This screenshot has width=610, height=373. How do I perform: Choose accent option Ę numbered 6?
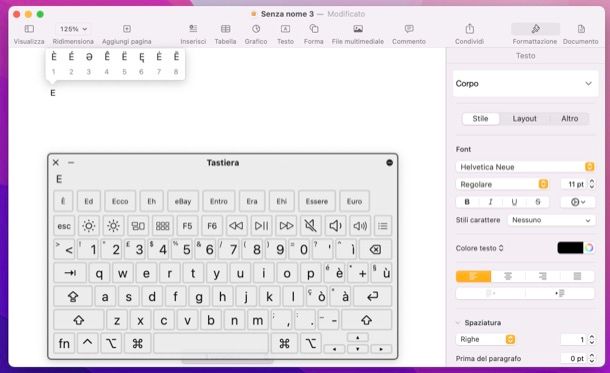[142, 57]
